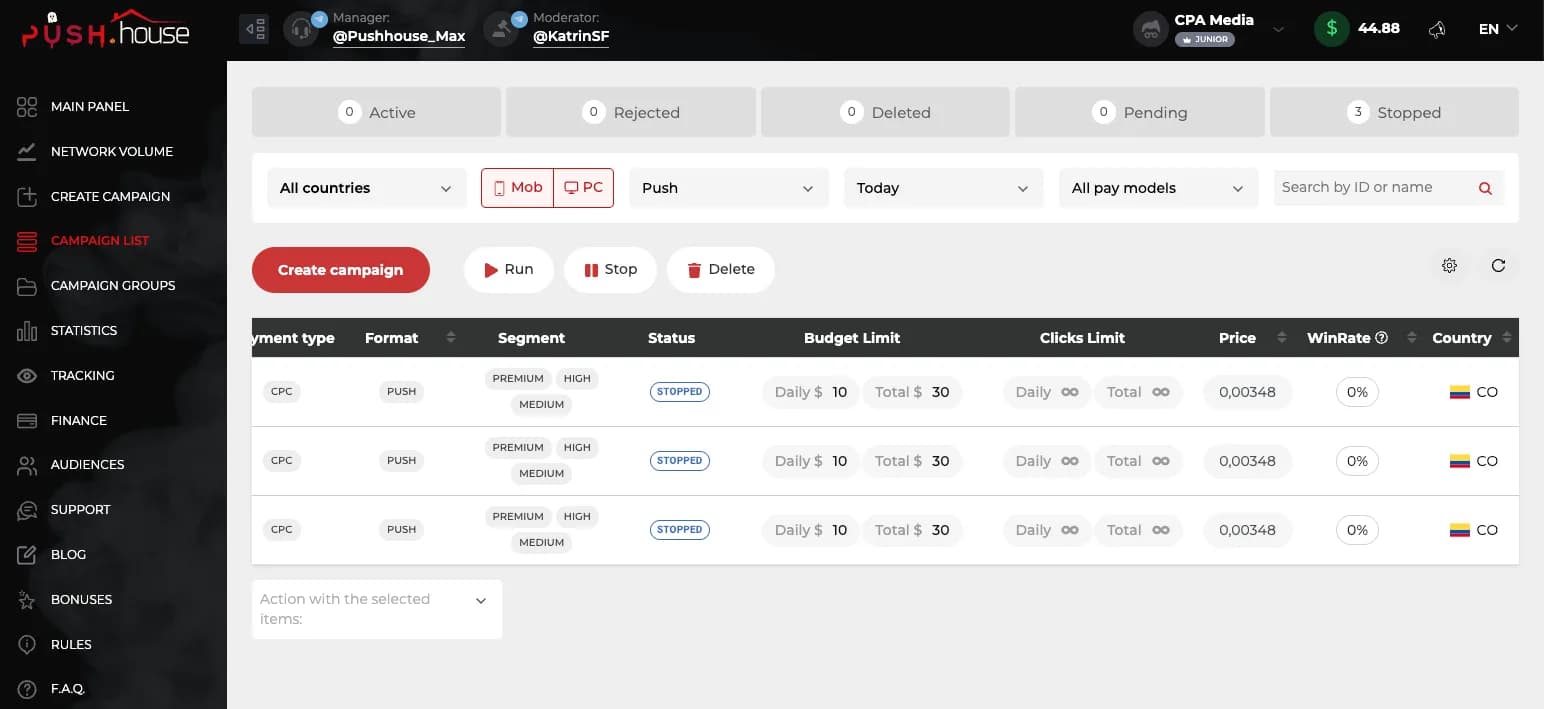This screenshot has height=709, width=1544.
Task: Switch to the Pending campaigns tab
Action: coord(1140,112)
